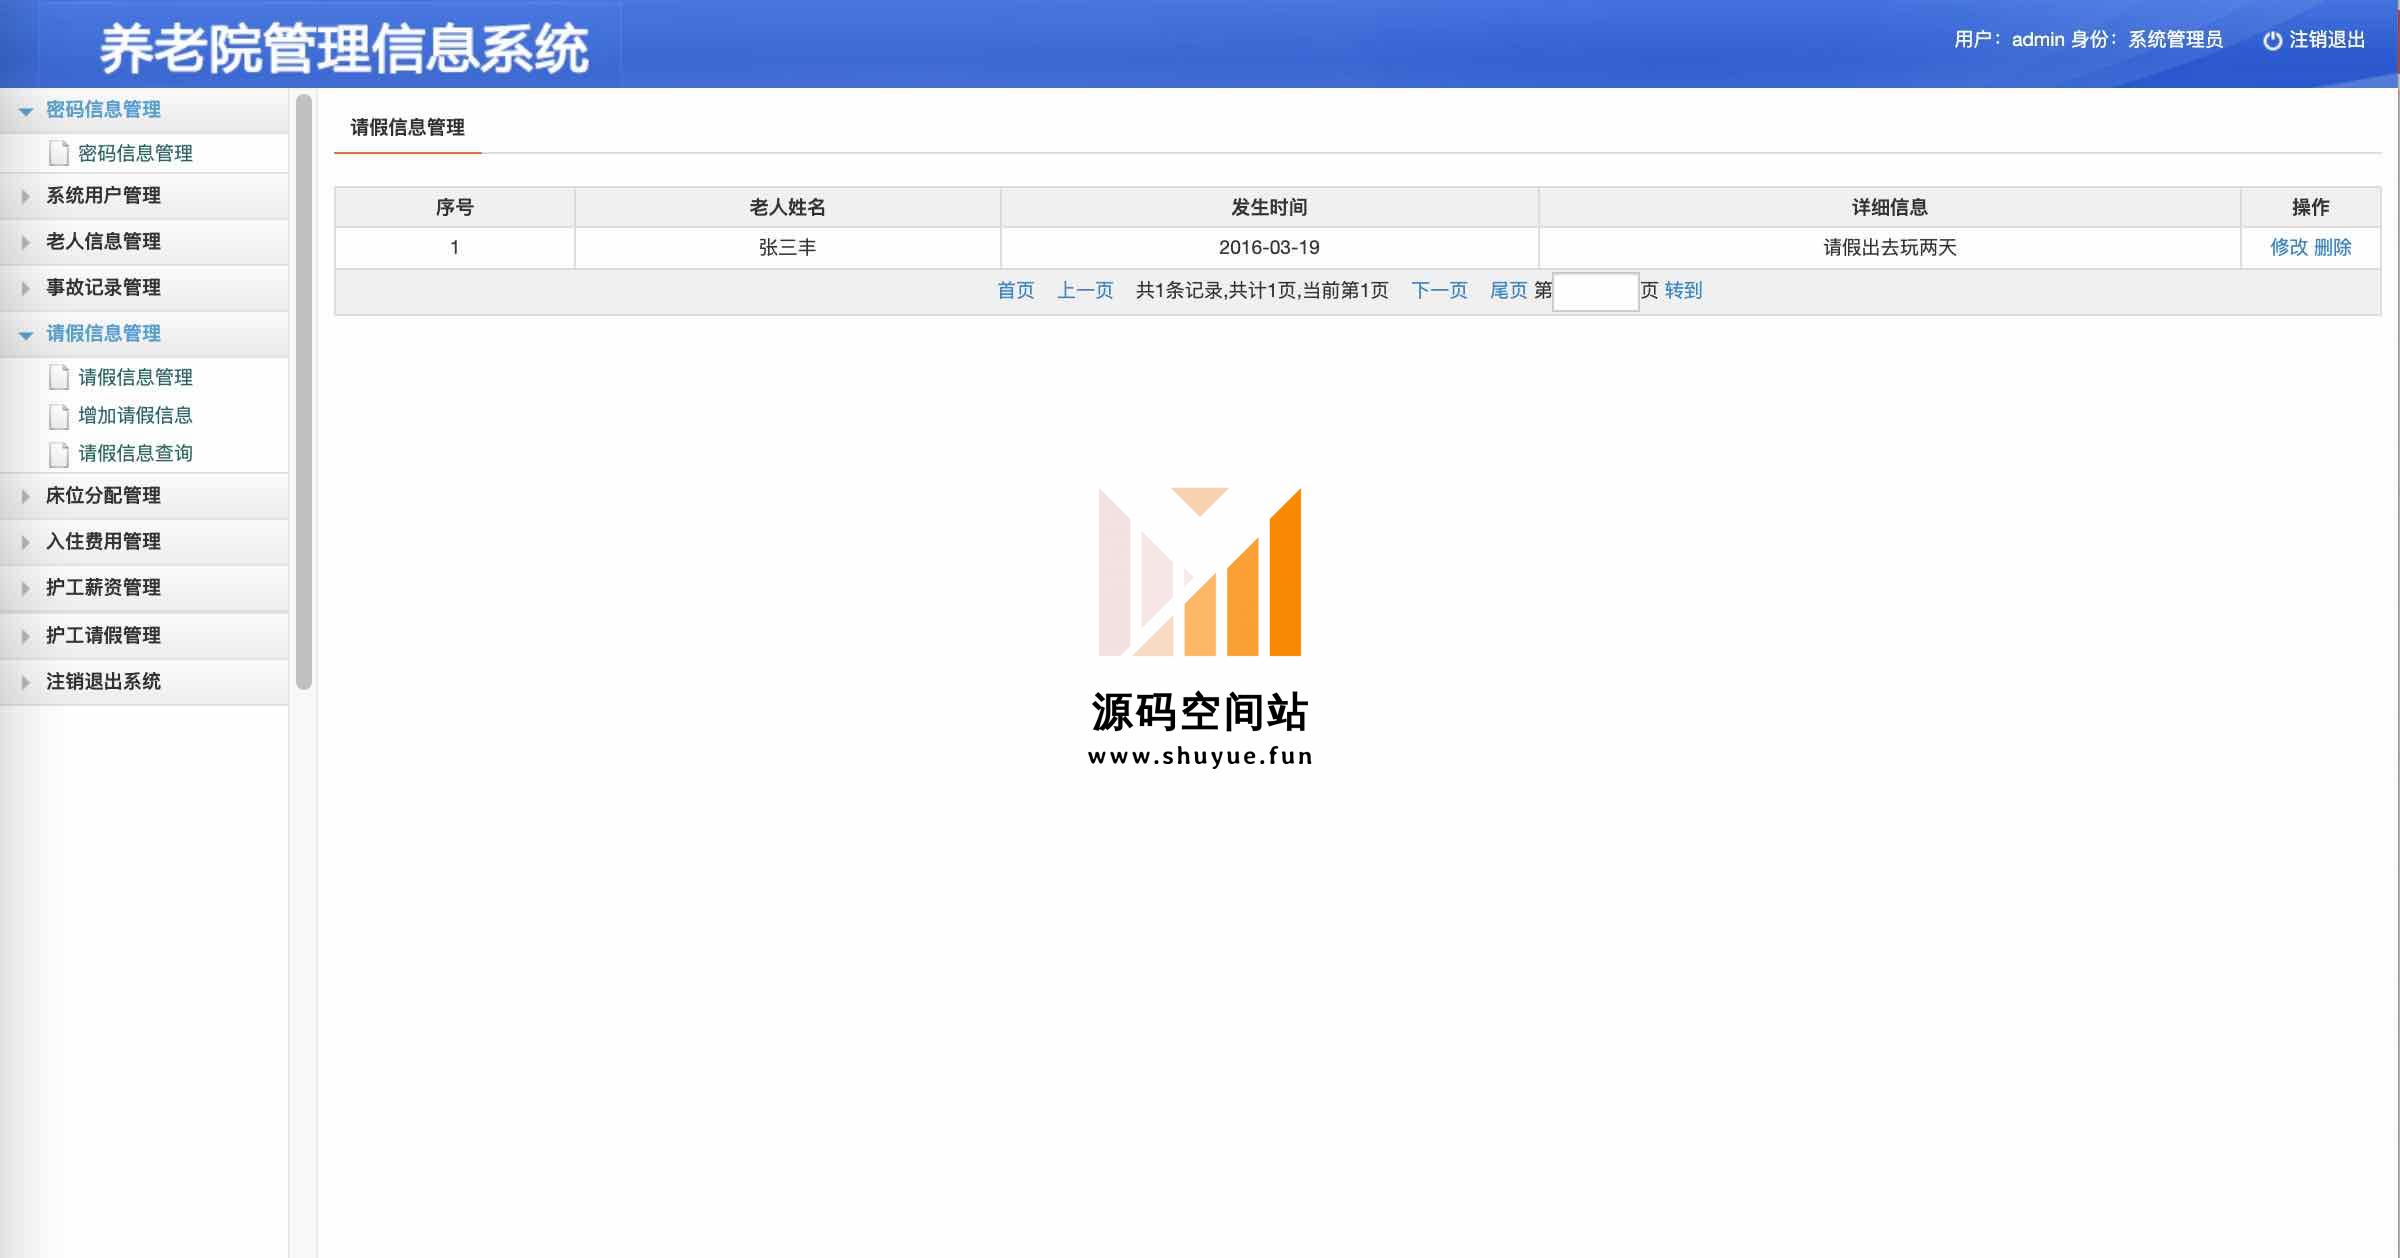Click the document icon beside 请假信息管理 submenu
This screenshot has height=1258, width=2400.
point(59,377)
